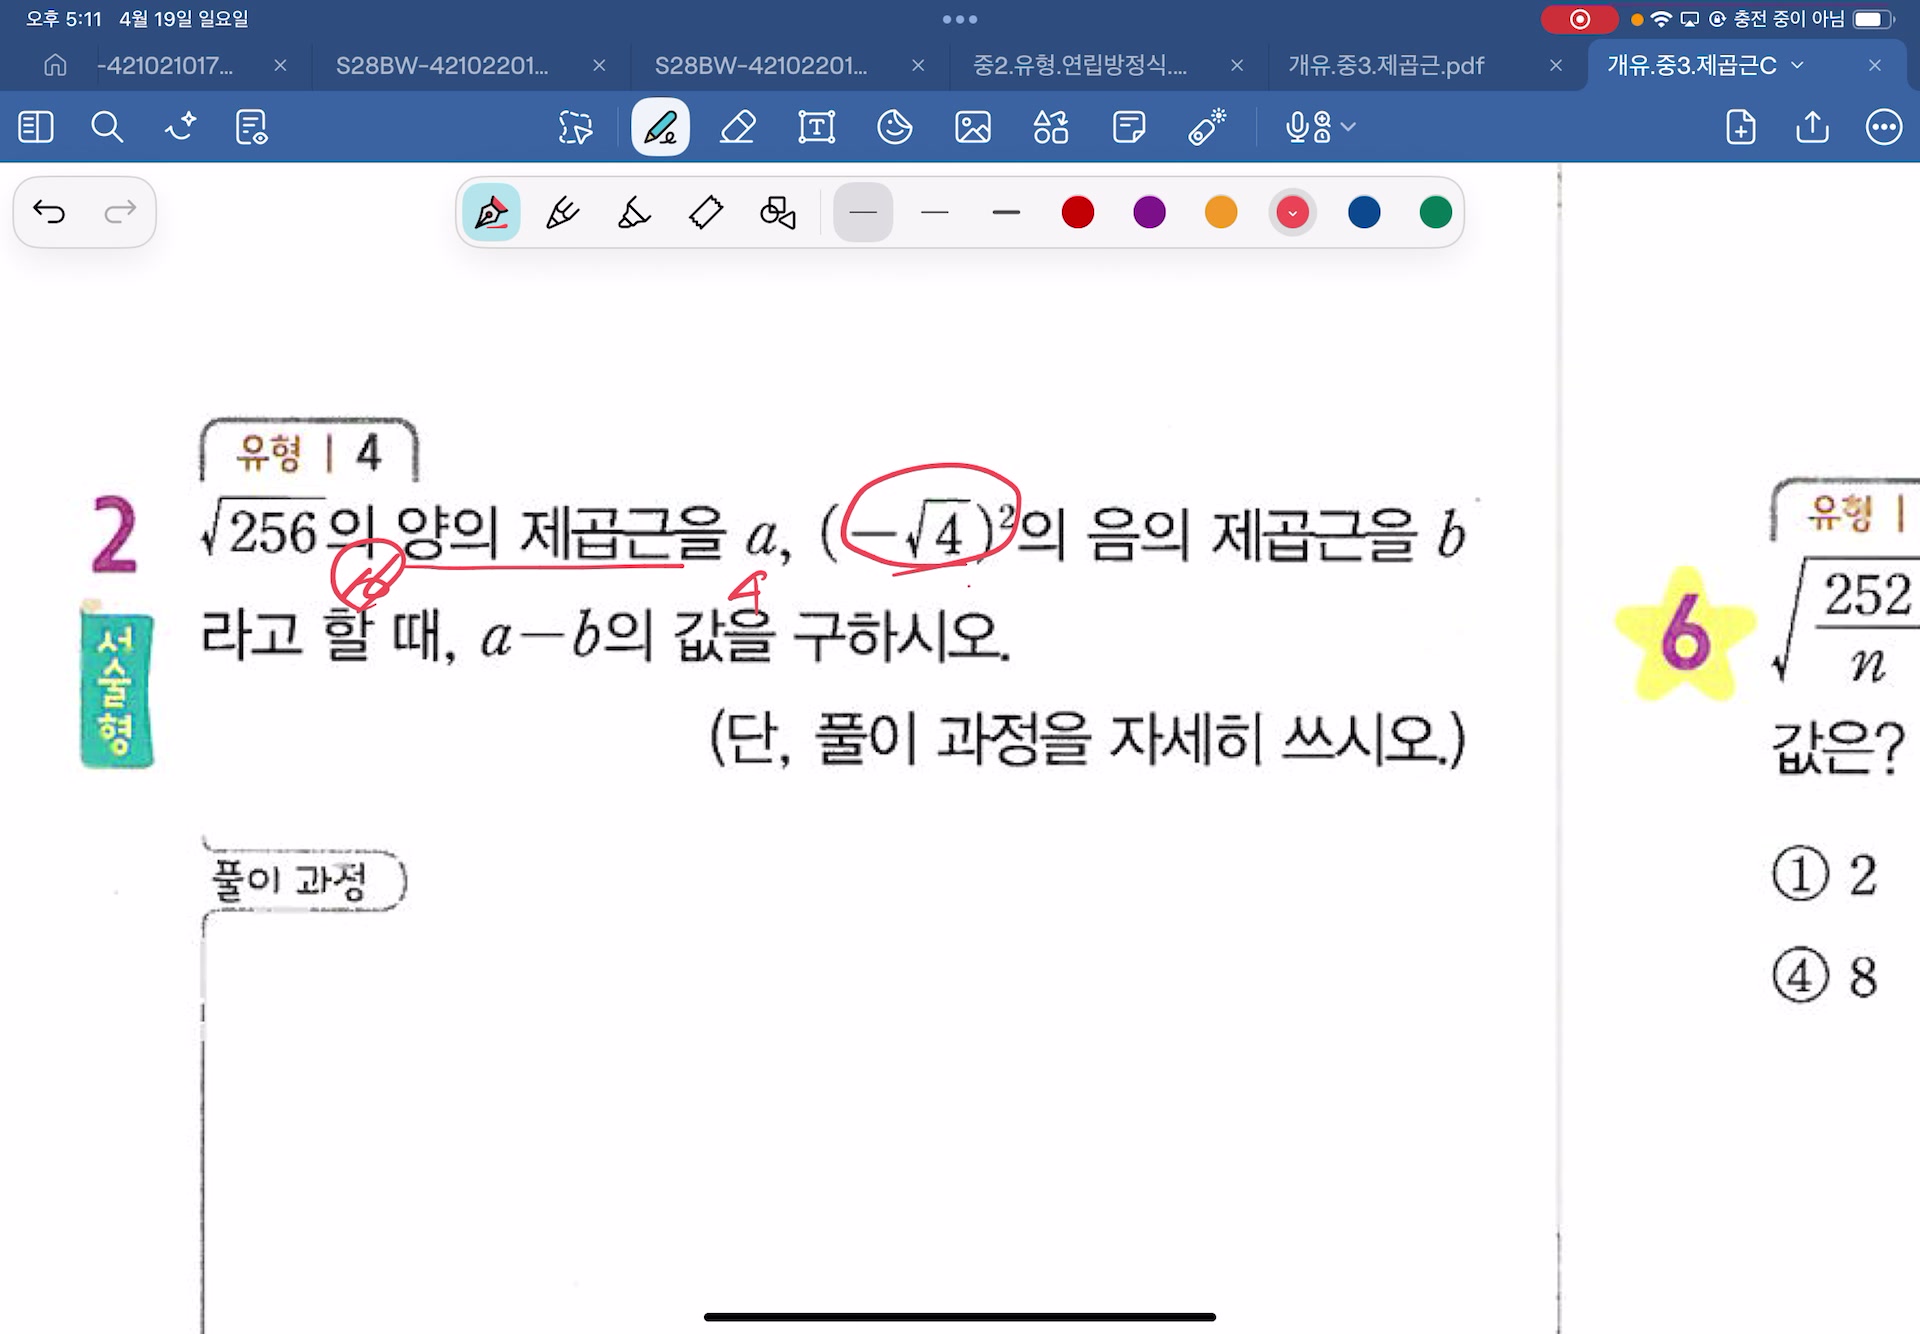Expand the 개유.중3.제곱근C tab title dropdown
Viewport: 1920px width, 1334px height.
[1797, 65]
